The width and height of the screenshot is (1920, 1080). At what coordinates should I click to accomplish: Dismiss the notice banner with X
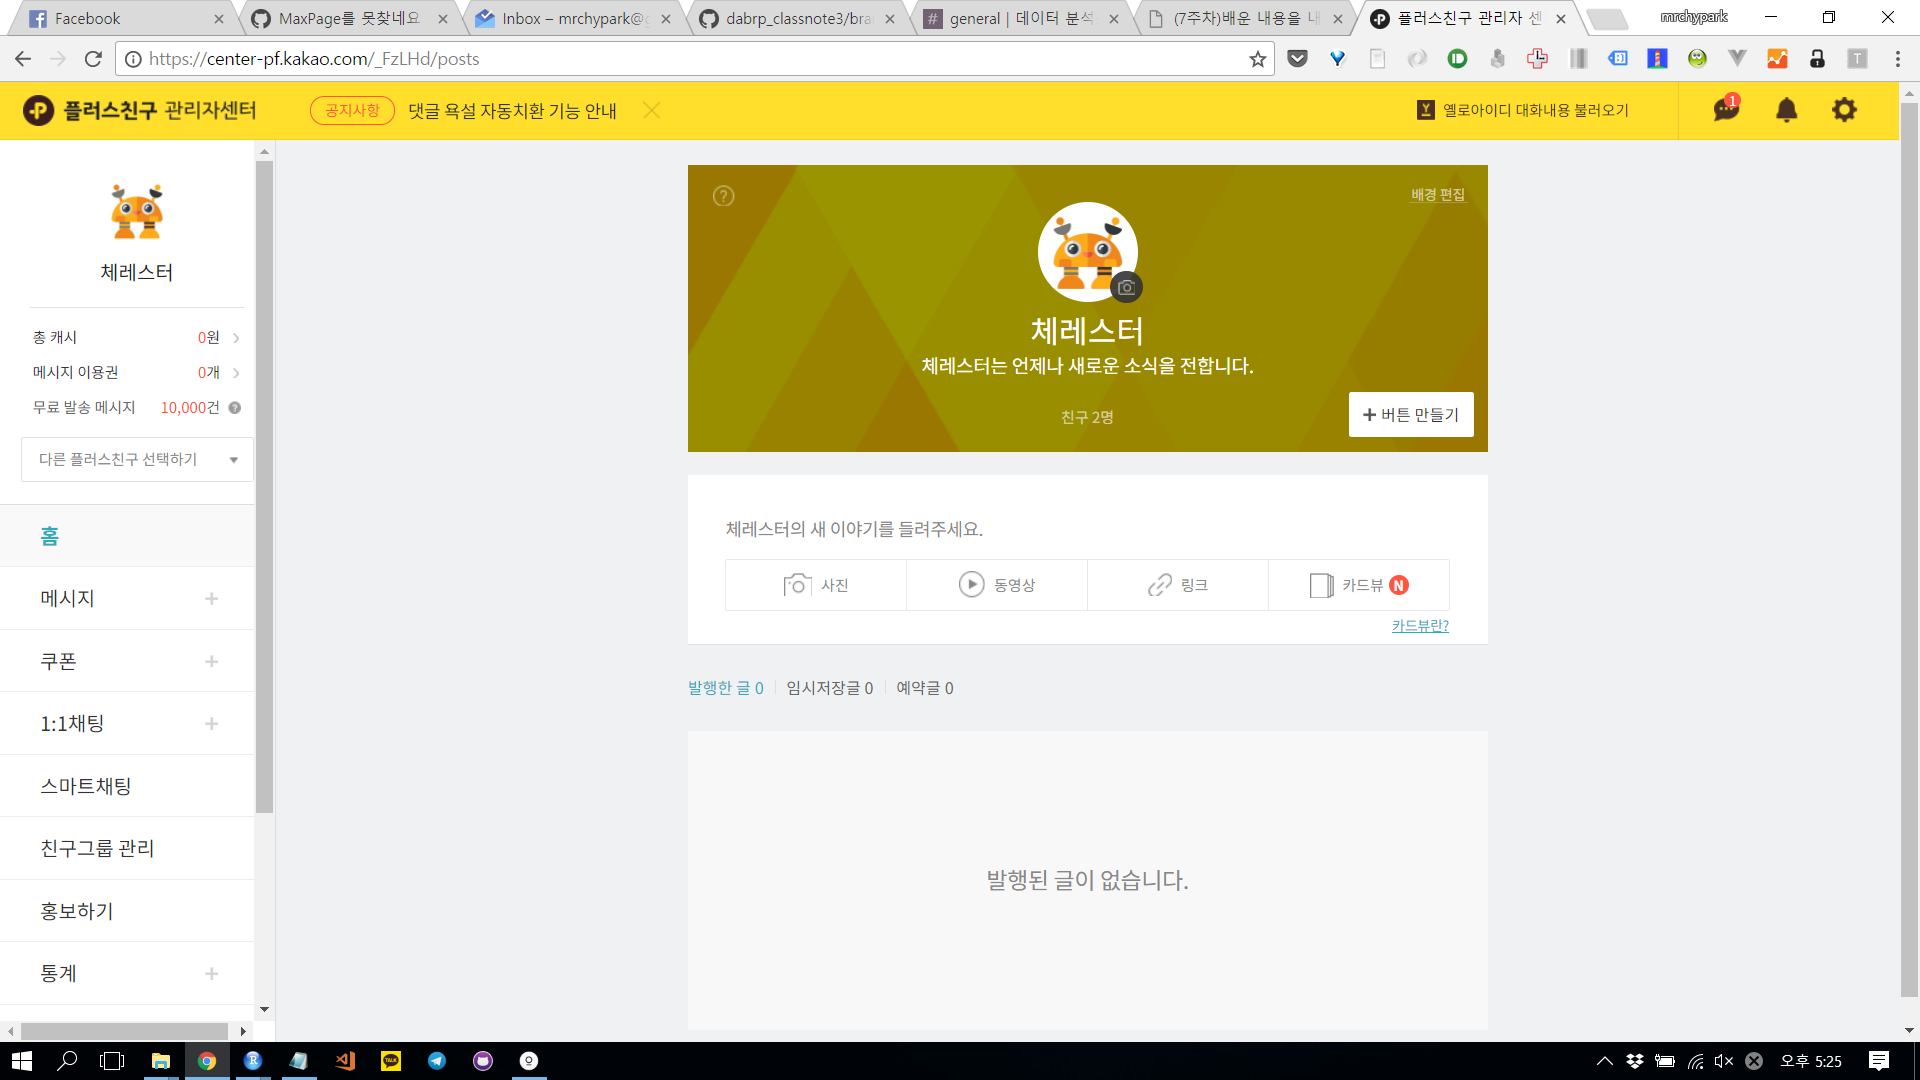[x=652, y=110]
